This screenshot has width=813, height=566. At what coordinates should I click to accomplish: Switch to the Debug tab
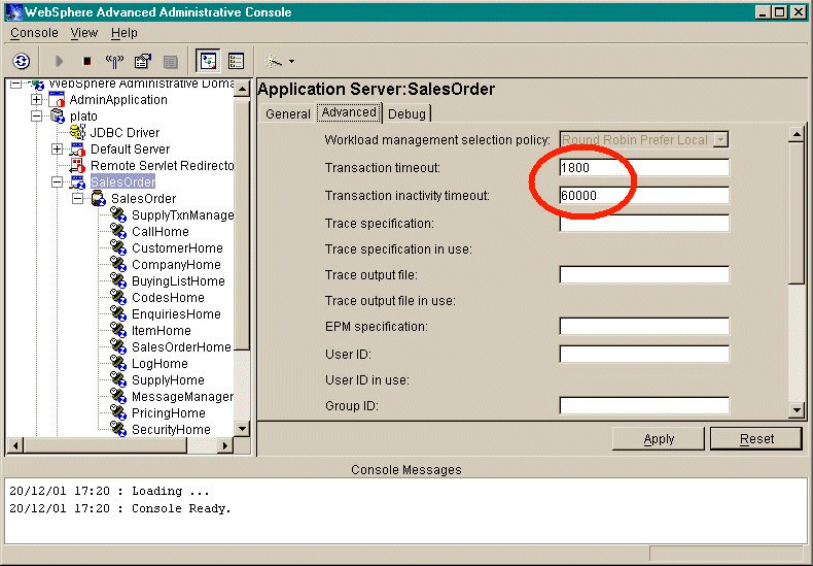[x=407, y=114]
